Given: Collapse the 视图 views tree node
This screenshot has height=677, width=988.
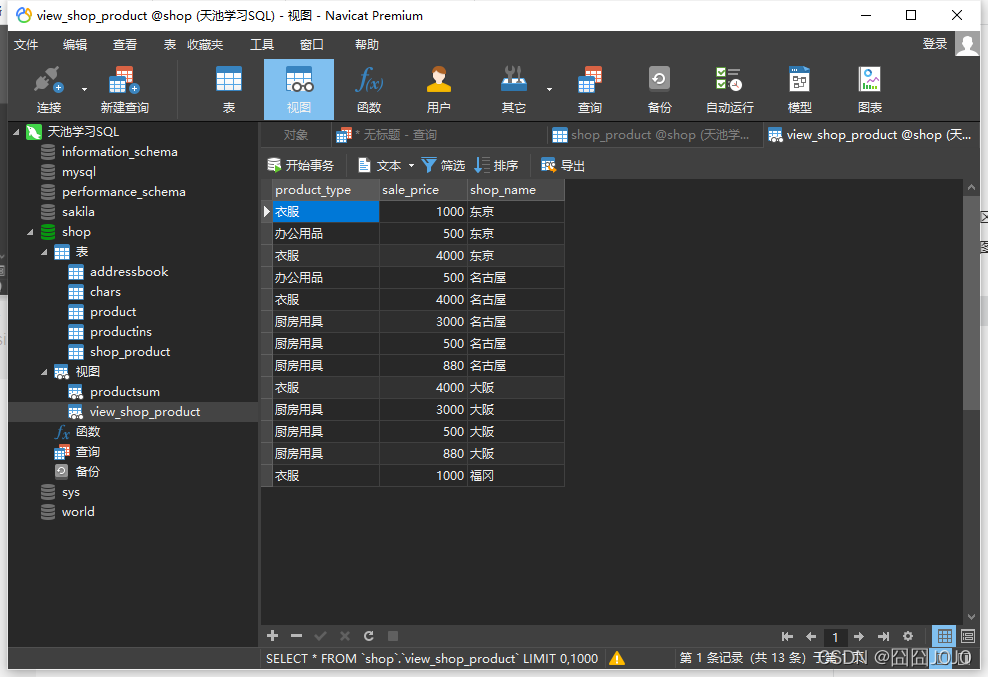Looking at the screenshot, I should coord(44,372).
